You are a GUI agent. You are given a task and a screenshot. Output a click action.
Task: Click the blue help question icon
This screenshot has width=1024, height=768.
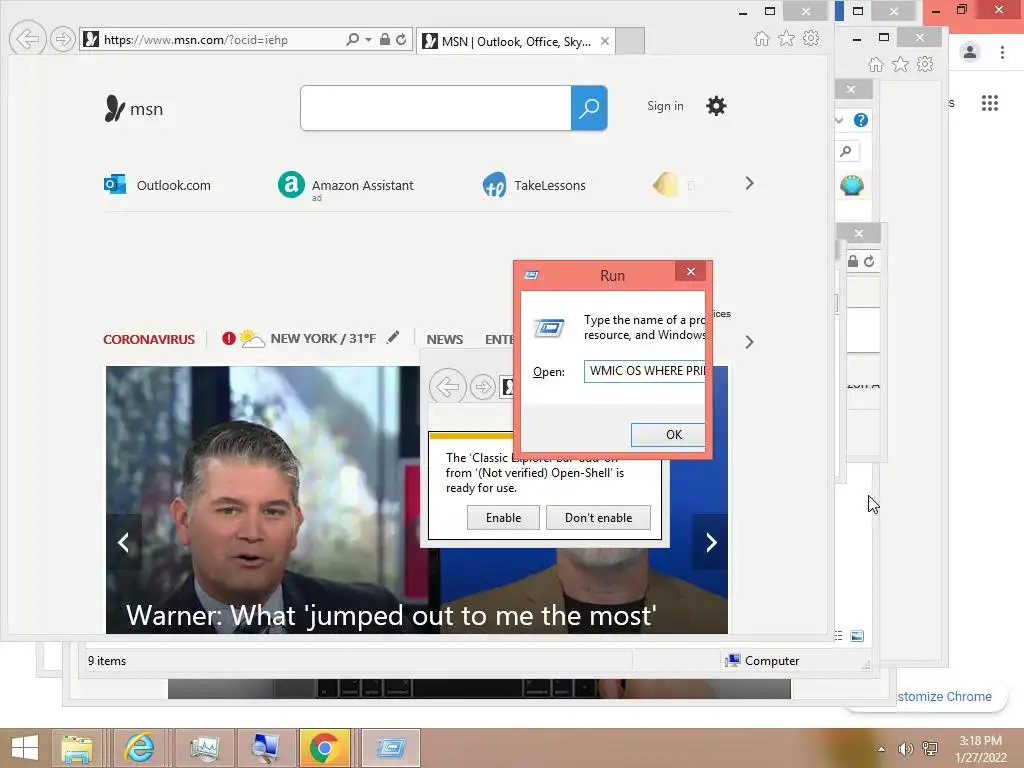[x=861, y=120]
